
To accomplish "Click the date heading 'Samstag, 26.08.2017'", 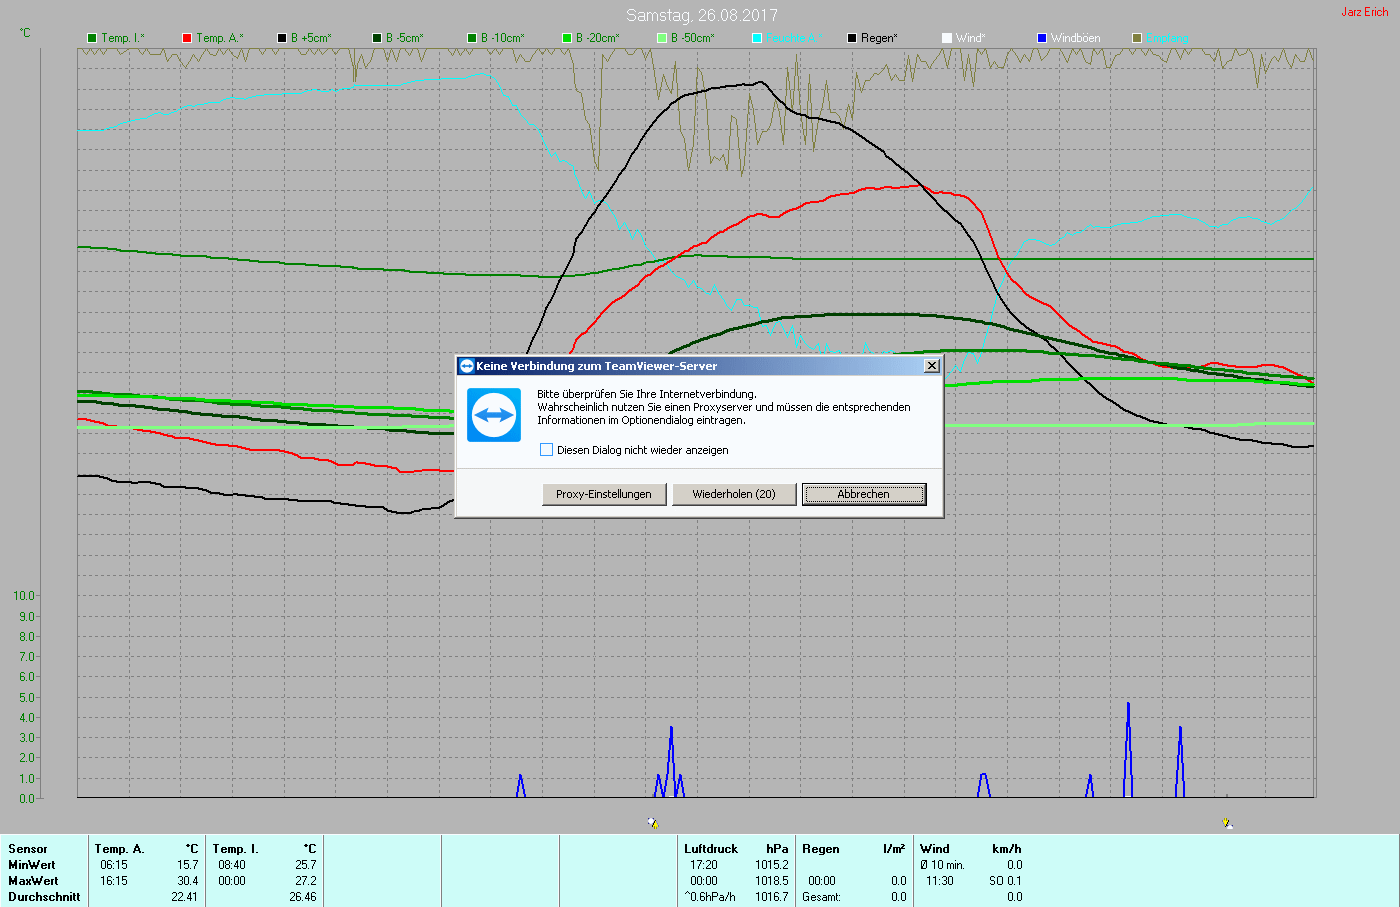I will click(702, 15).
